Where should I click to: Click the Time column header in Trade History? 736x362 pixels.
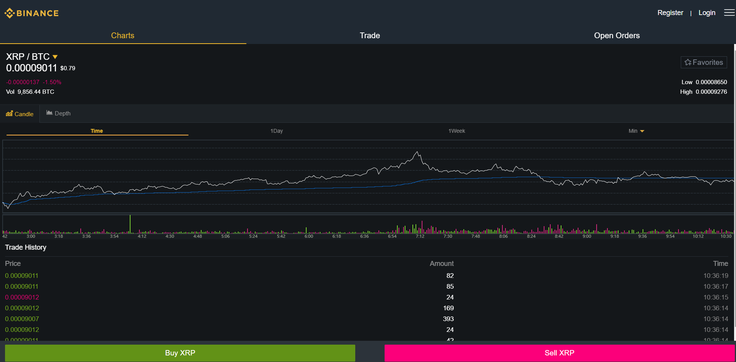pos(721,263)
